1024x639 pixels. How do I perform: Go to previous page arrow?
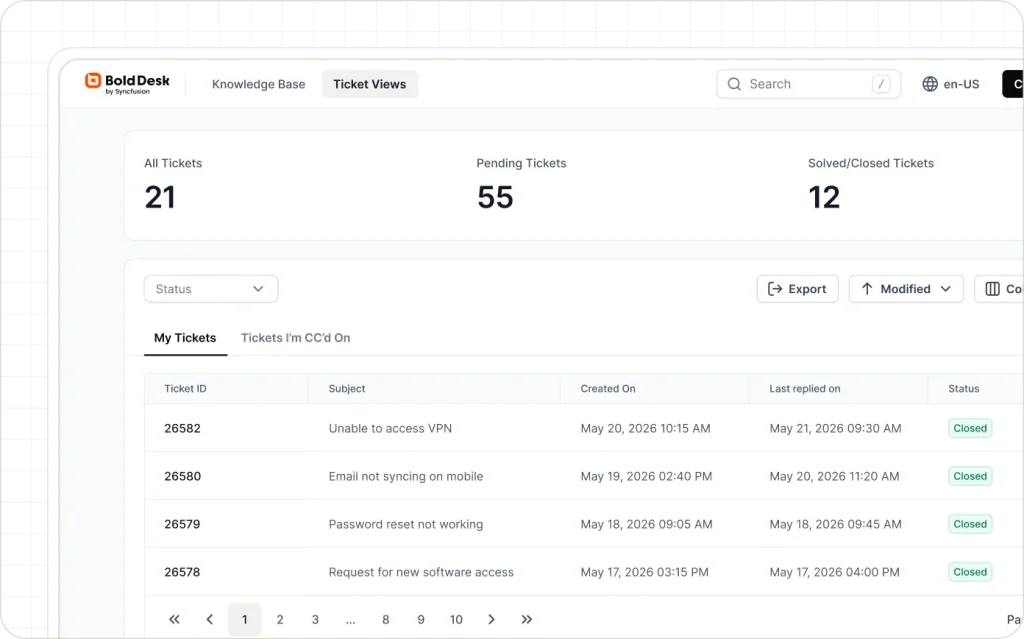(x=210, y=619)
